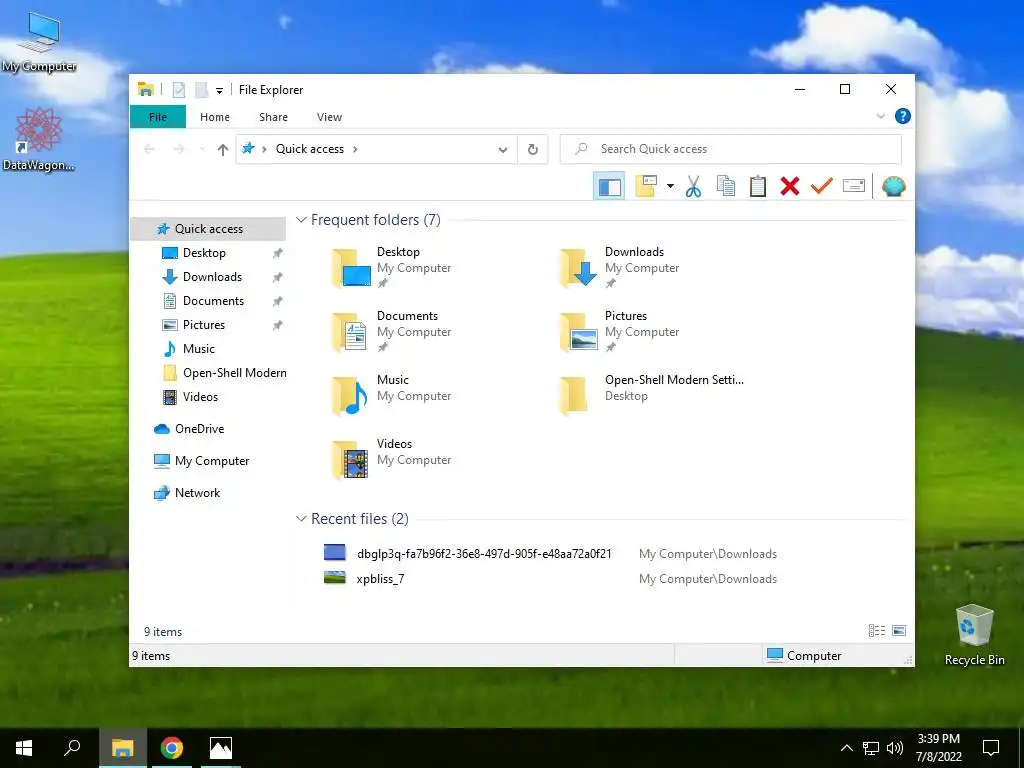Screen dimensions: 1024x768
Task: Click the Windows Start button
Action: click(24, 748)
